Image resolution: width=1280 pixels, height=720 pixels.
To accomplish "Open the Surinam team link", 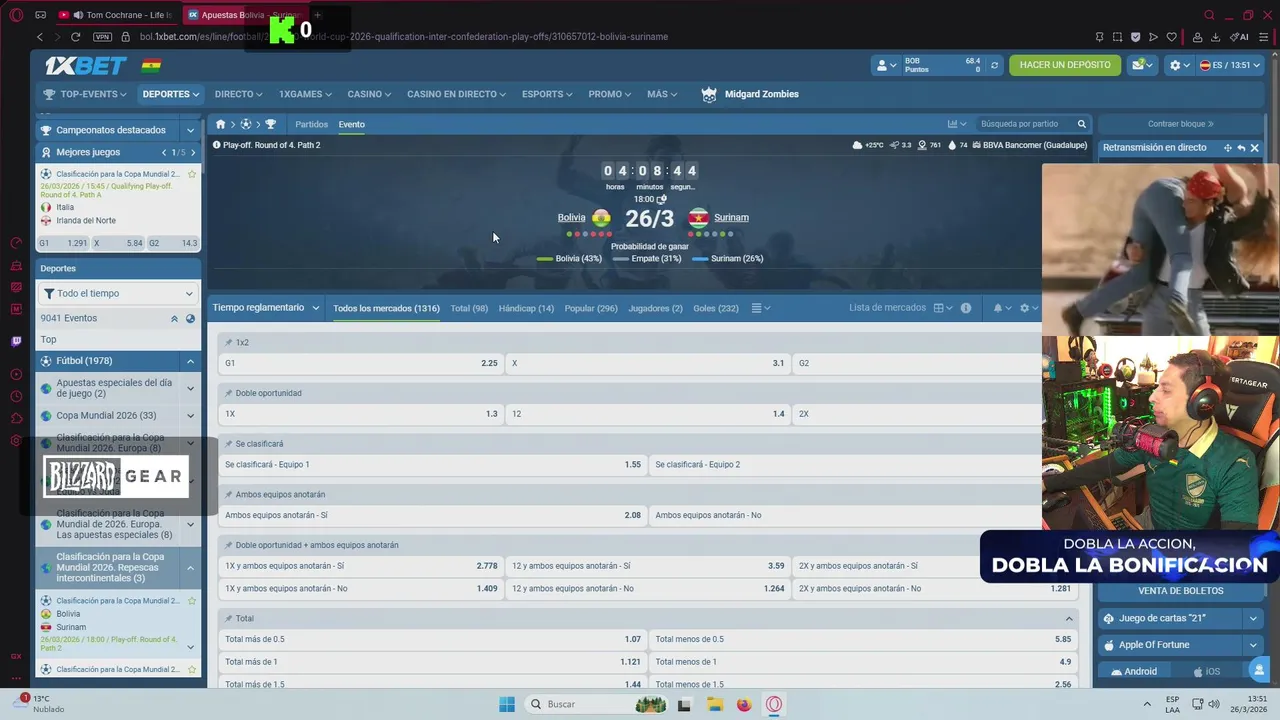I will 731,217.
